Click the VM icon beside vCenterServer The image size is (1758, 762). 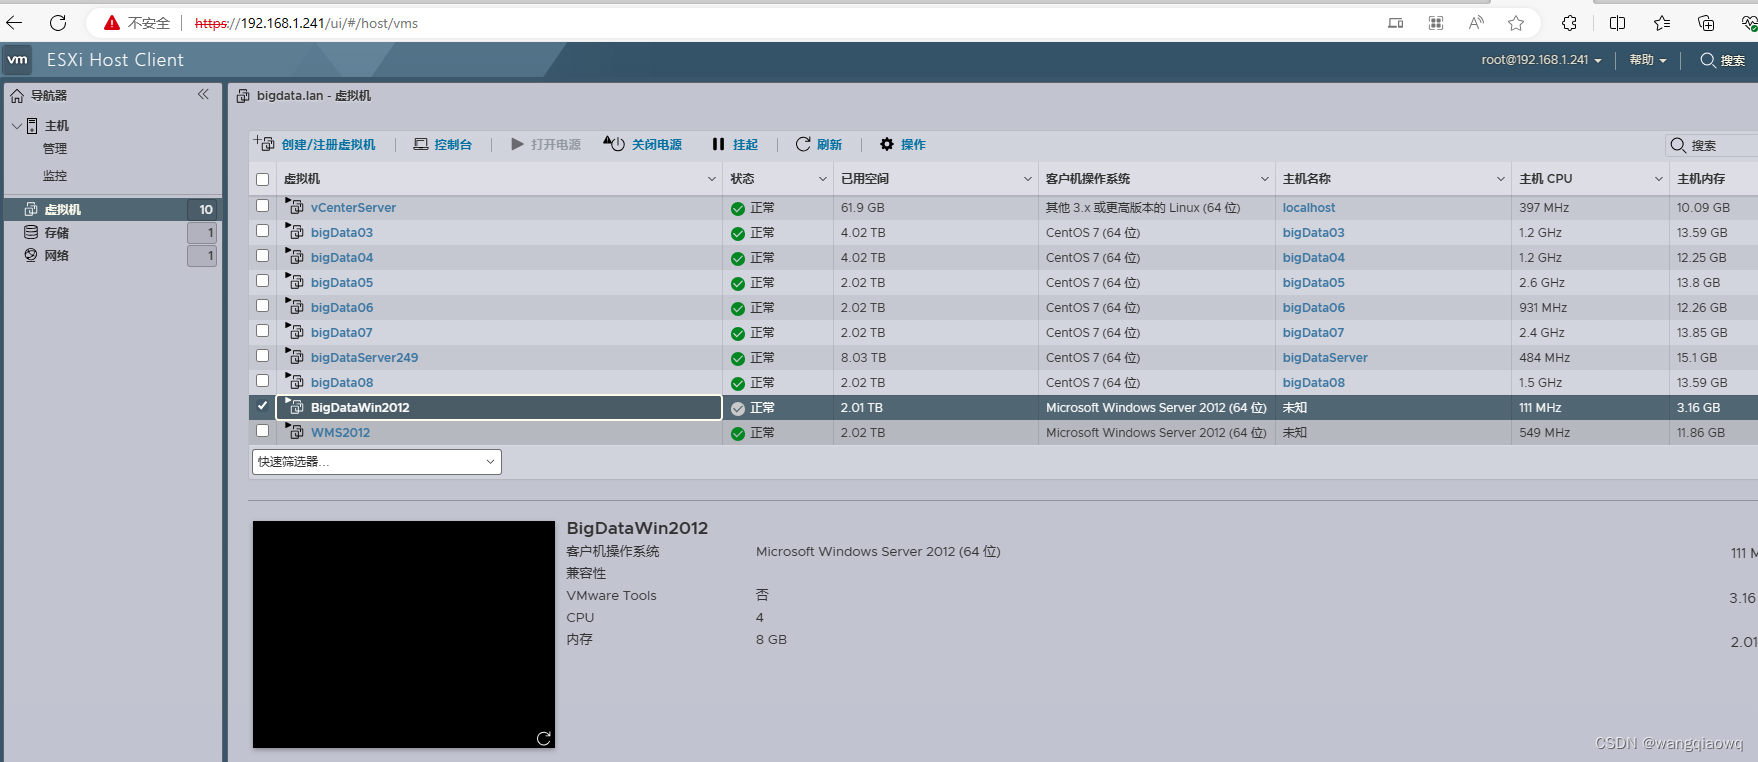pyautogui.click(x=295, y=206)
